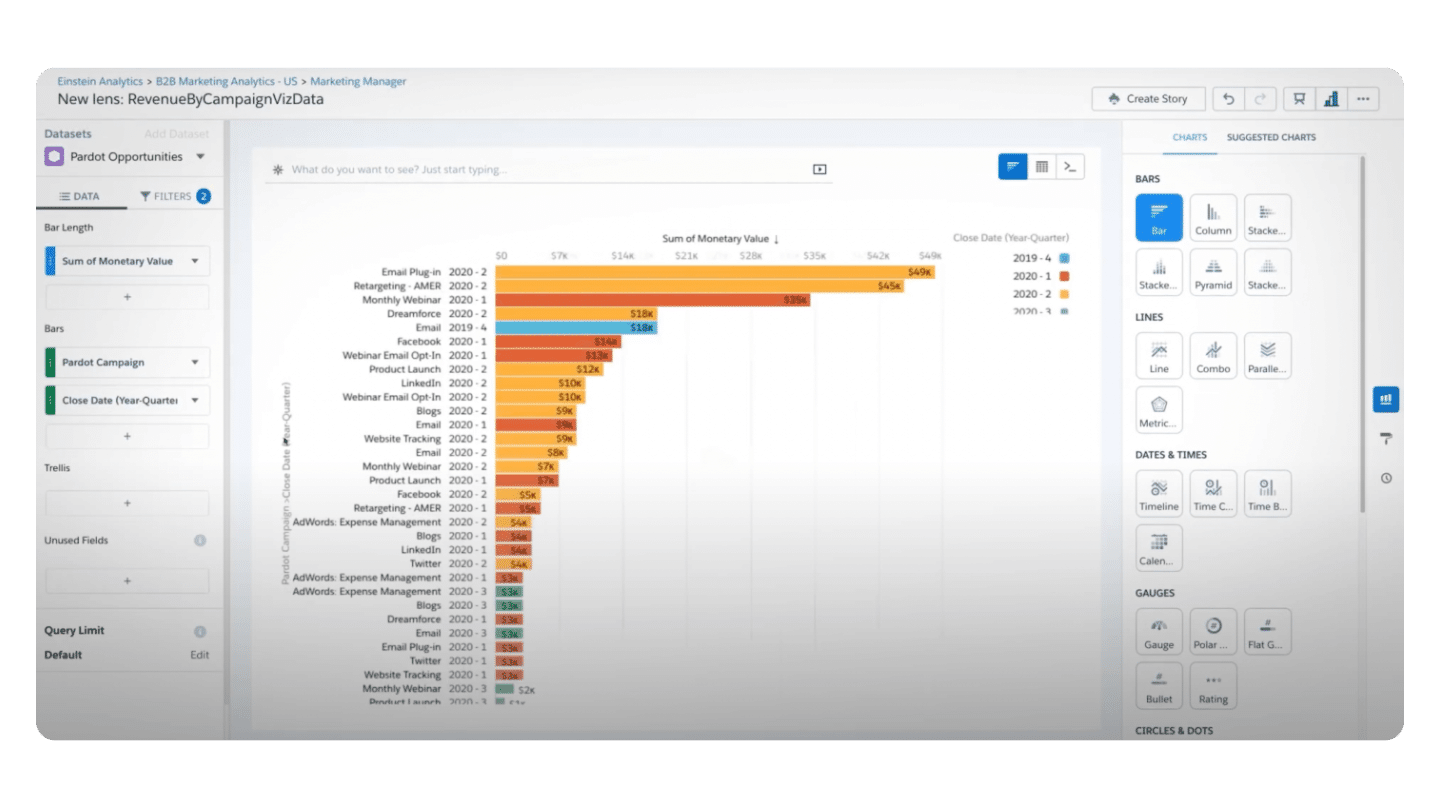This screenshot has height=810, width=1440.
Task: Choose the Flat Gauge chart
Action: coord(1267,632)
